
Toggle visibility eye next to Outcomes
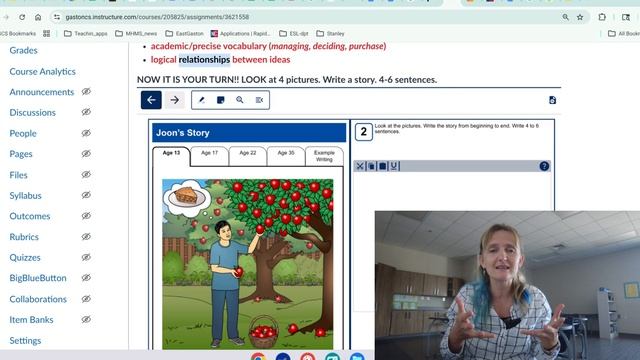click(x=86, y=216)
